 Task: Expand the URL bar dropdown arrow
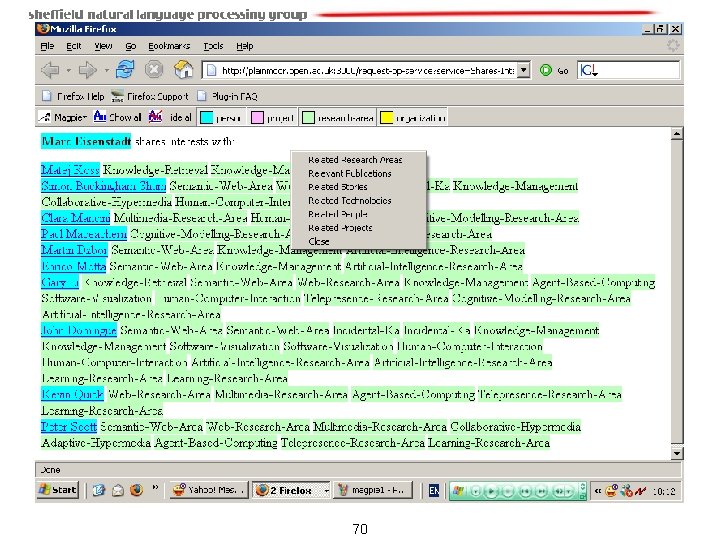coord(523,70)
